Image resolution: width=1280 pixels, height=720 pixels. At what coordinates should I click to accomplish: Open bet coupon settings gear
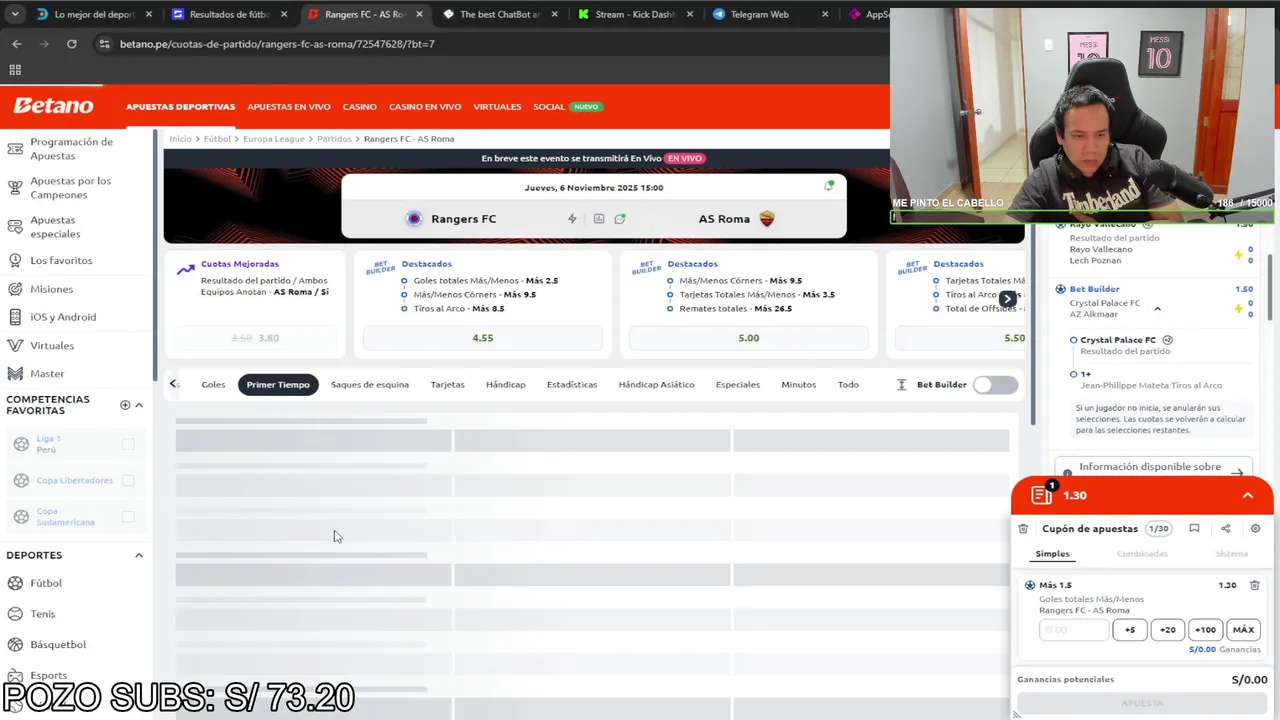[1256, 529]
